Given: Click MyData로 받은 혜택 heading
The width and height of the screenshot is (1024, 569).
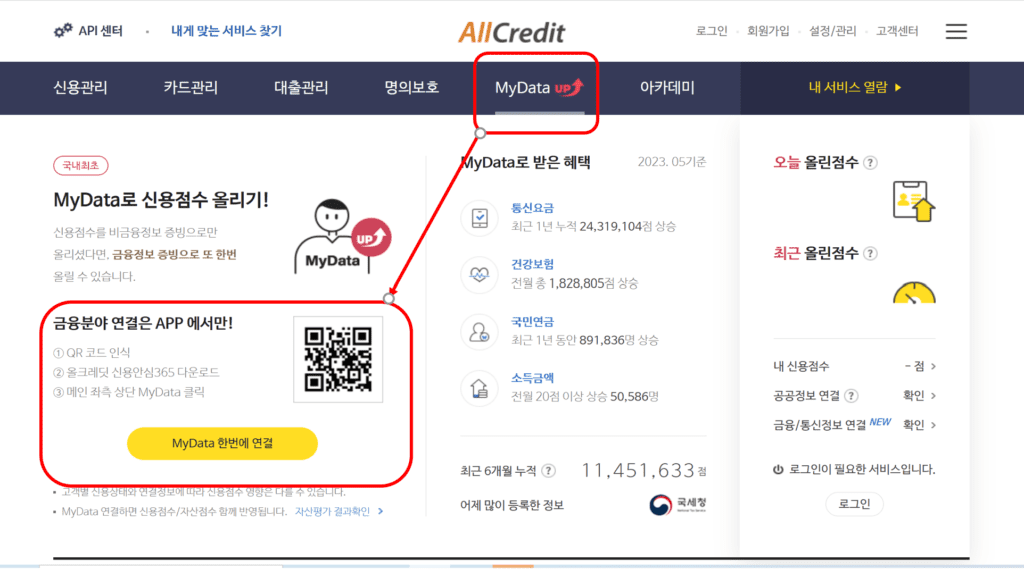Looking at the screenshot, I should coord(526,163).
